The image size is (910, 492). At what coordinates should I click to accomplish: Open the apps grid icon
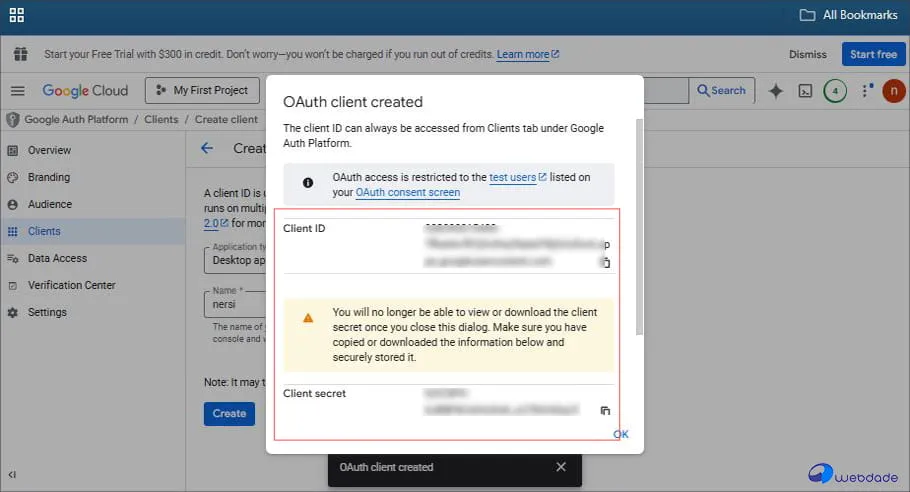17,16
